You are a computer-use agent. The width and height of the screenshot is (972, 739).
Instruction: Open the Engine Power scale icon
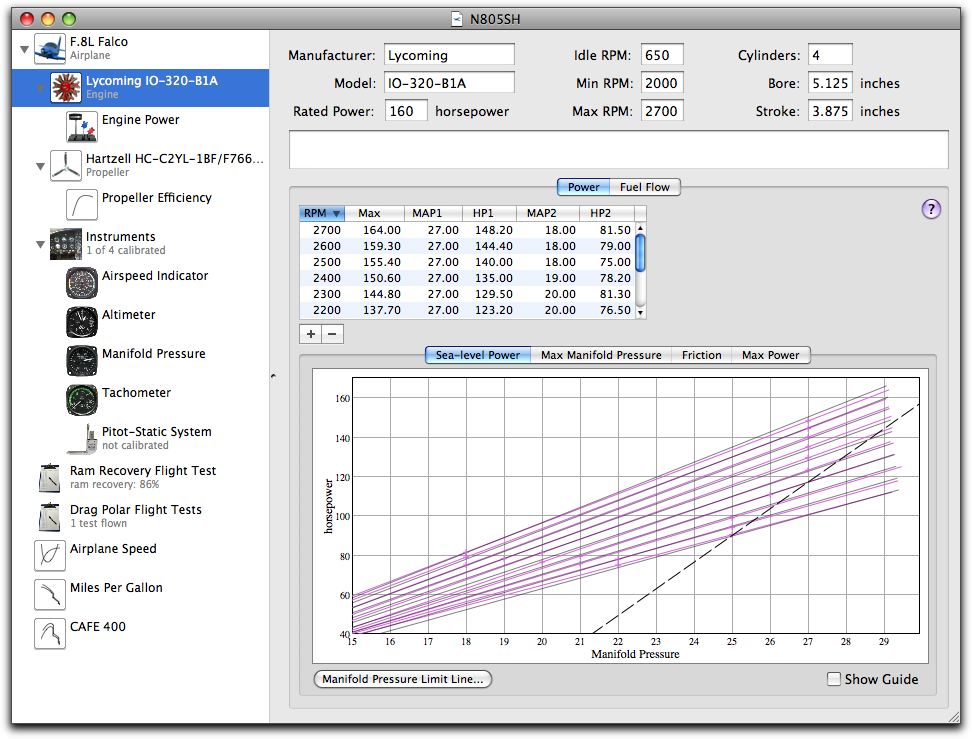tap(82, 126)
